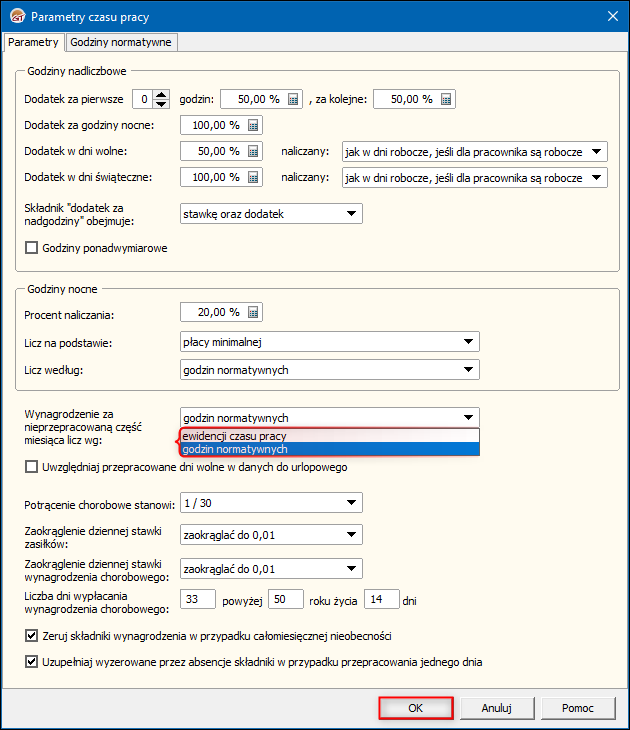Viewport: 630px width, 730px height.
Task: Open calculator for 'Procent naliczania'
Action: coord(253,312)
